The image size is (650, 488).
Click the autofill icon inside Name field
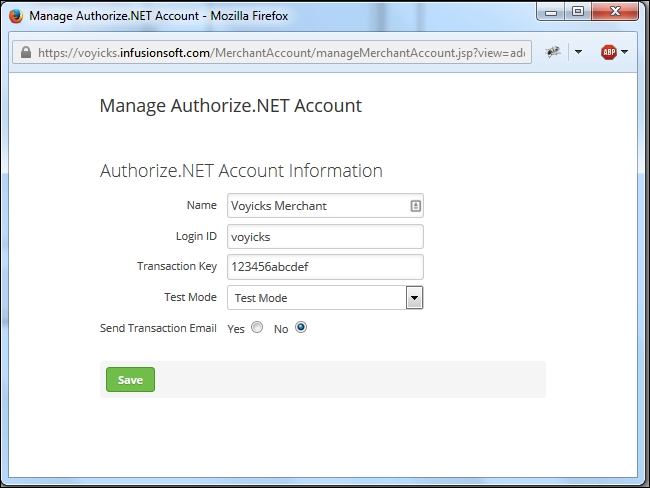coord(415,206)
